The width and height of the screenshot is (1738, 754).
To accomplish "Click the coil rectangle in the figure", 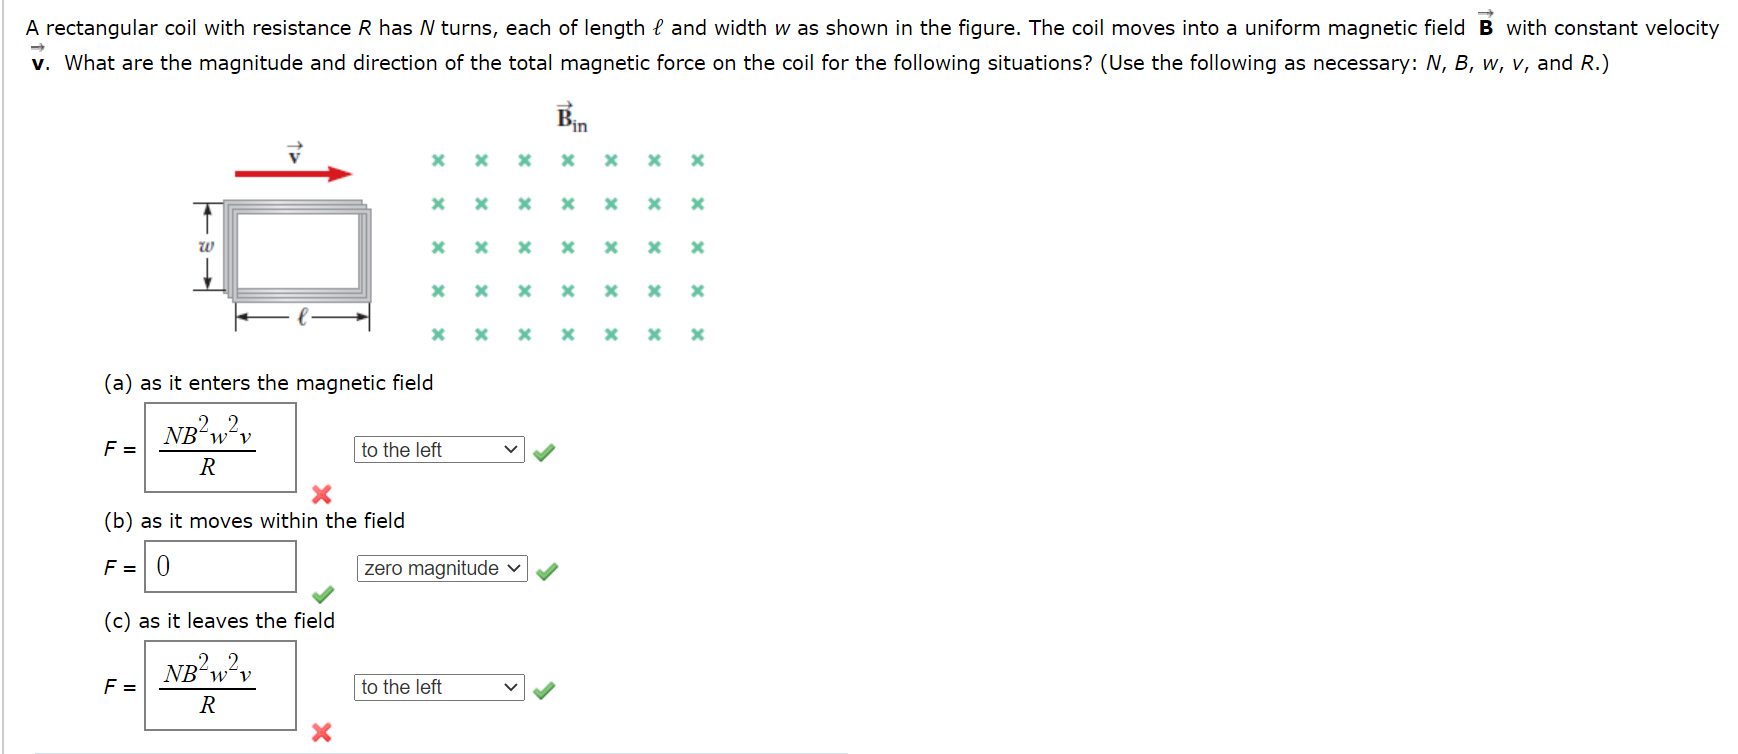I will [295, 250].
